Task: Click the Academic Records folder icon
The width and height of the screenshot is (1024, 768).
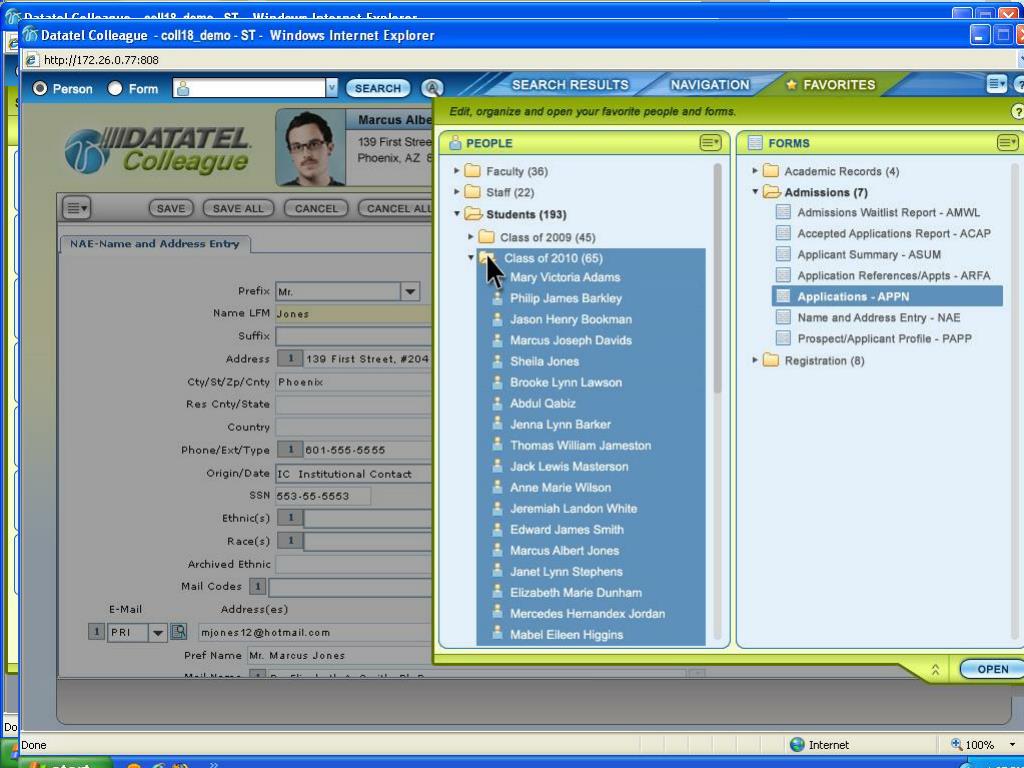Action: (x=771, y=170)
